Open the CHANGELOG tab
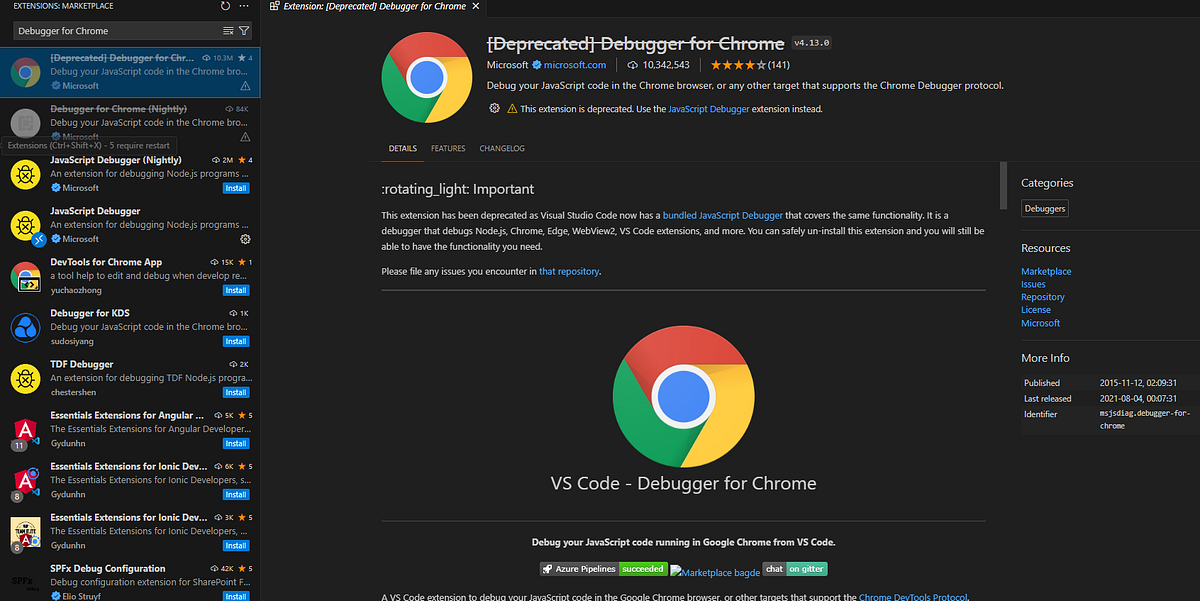Image resolution: width=1200 pixels, height=601 pixels. 501,148
